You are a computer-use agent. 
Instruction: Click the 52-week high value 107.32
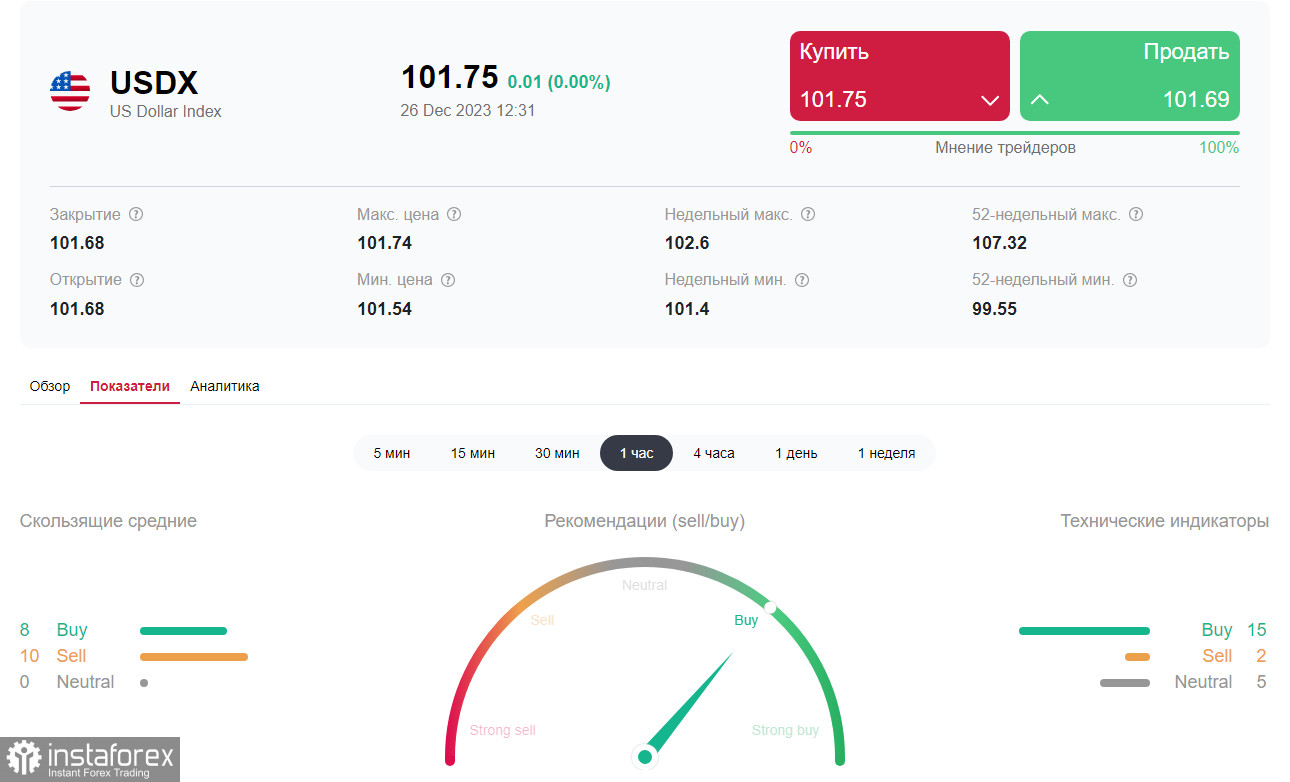1000,243
